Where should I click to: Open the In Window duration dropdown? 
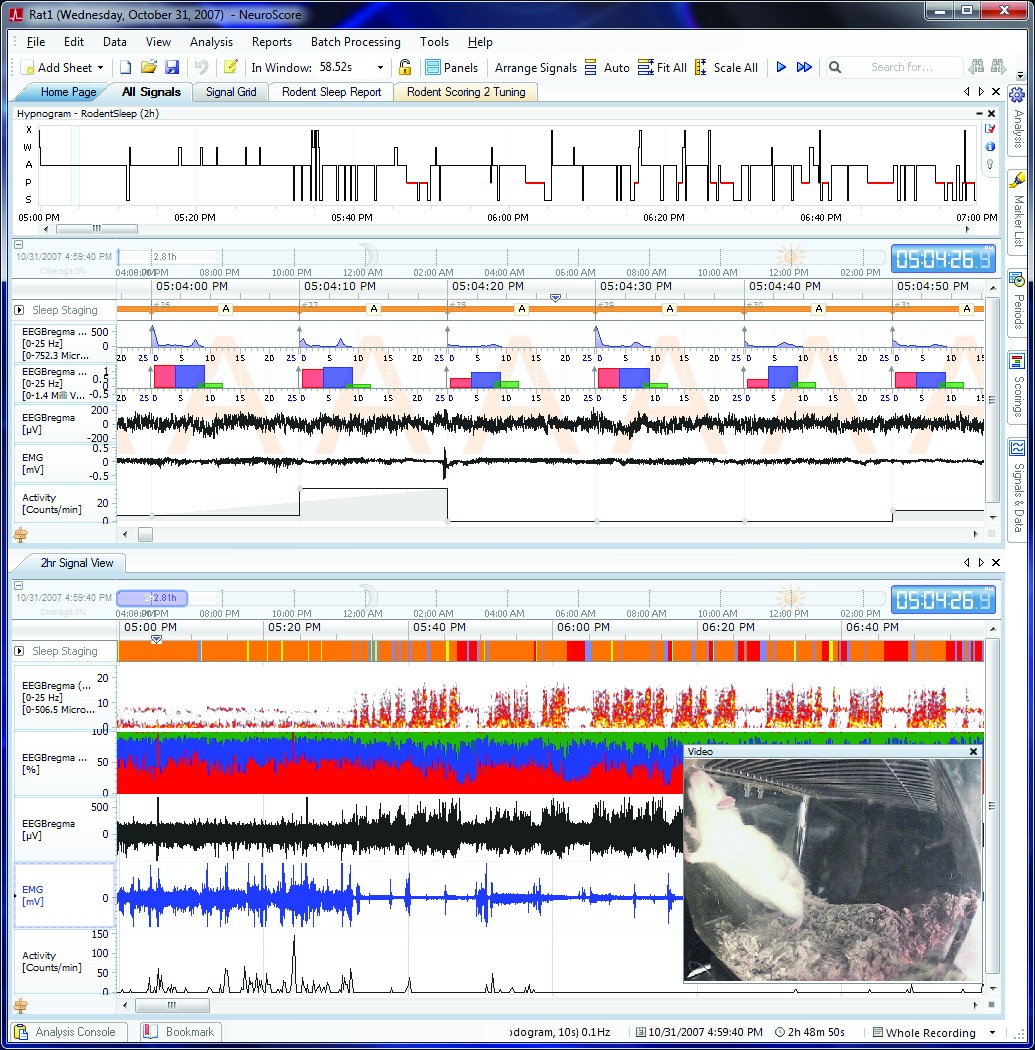click(x=380, y=68)
